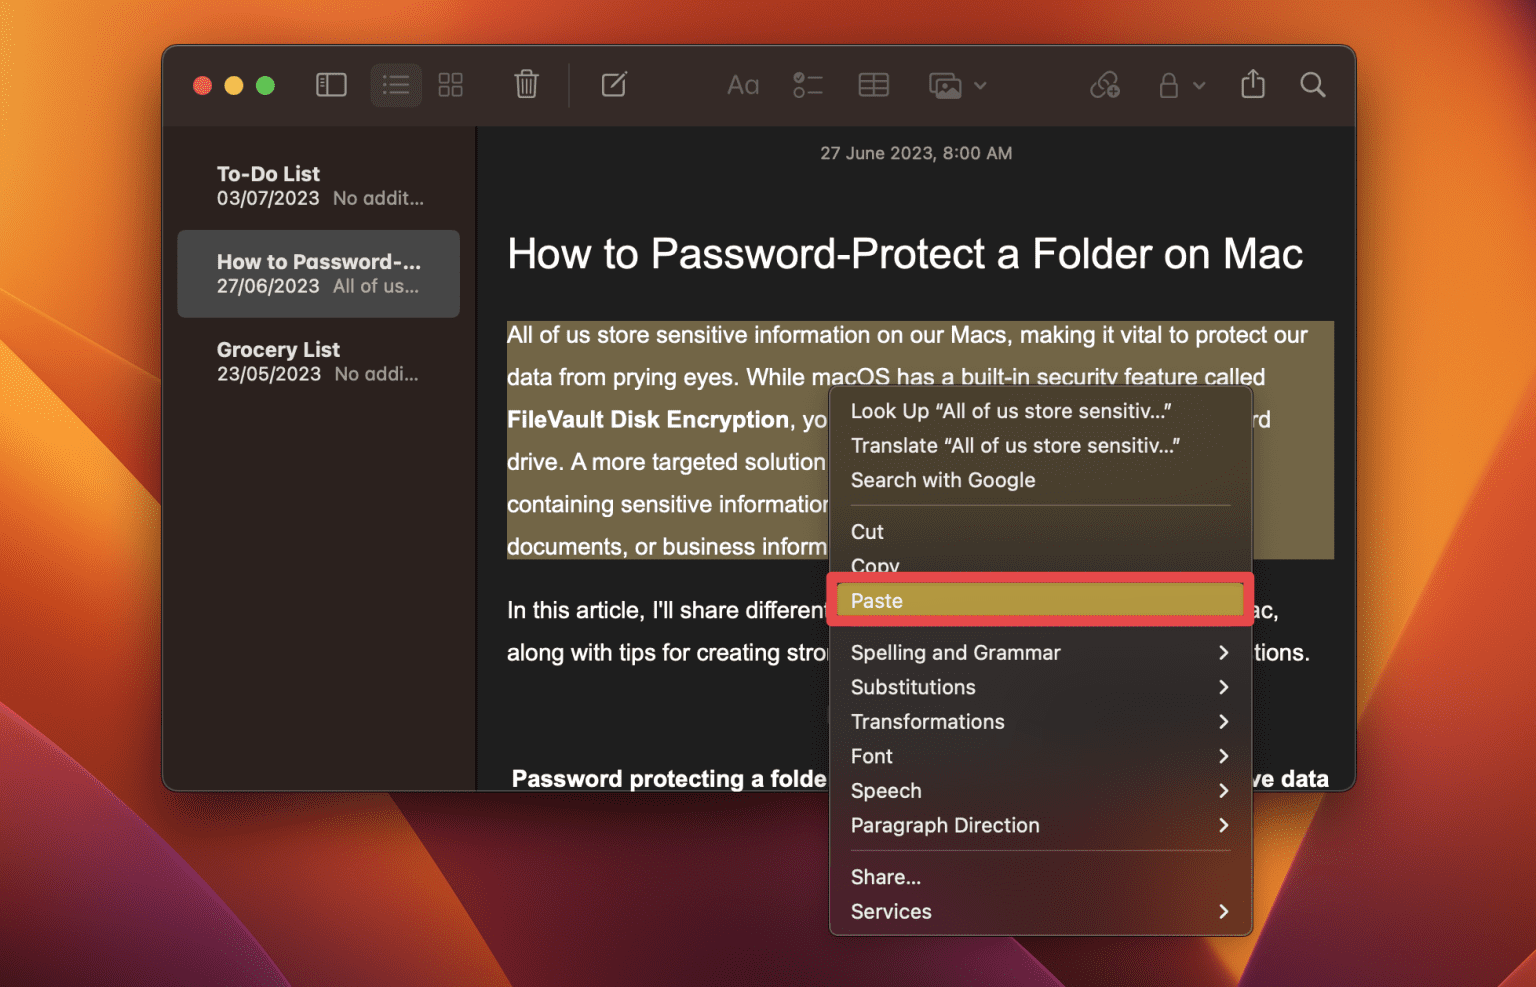Image resolution: width=1536 pixels, height=987 pixels.
Task: Insert a table
Action: point(873,85)
